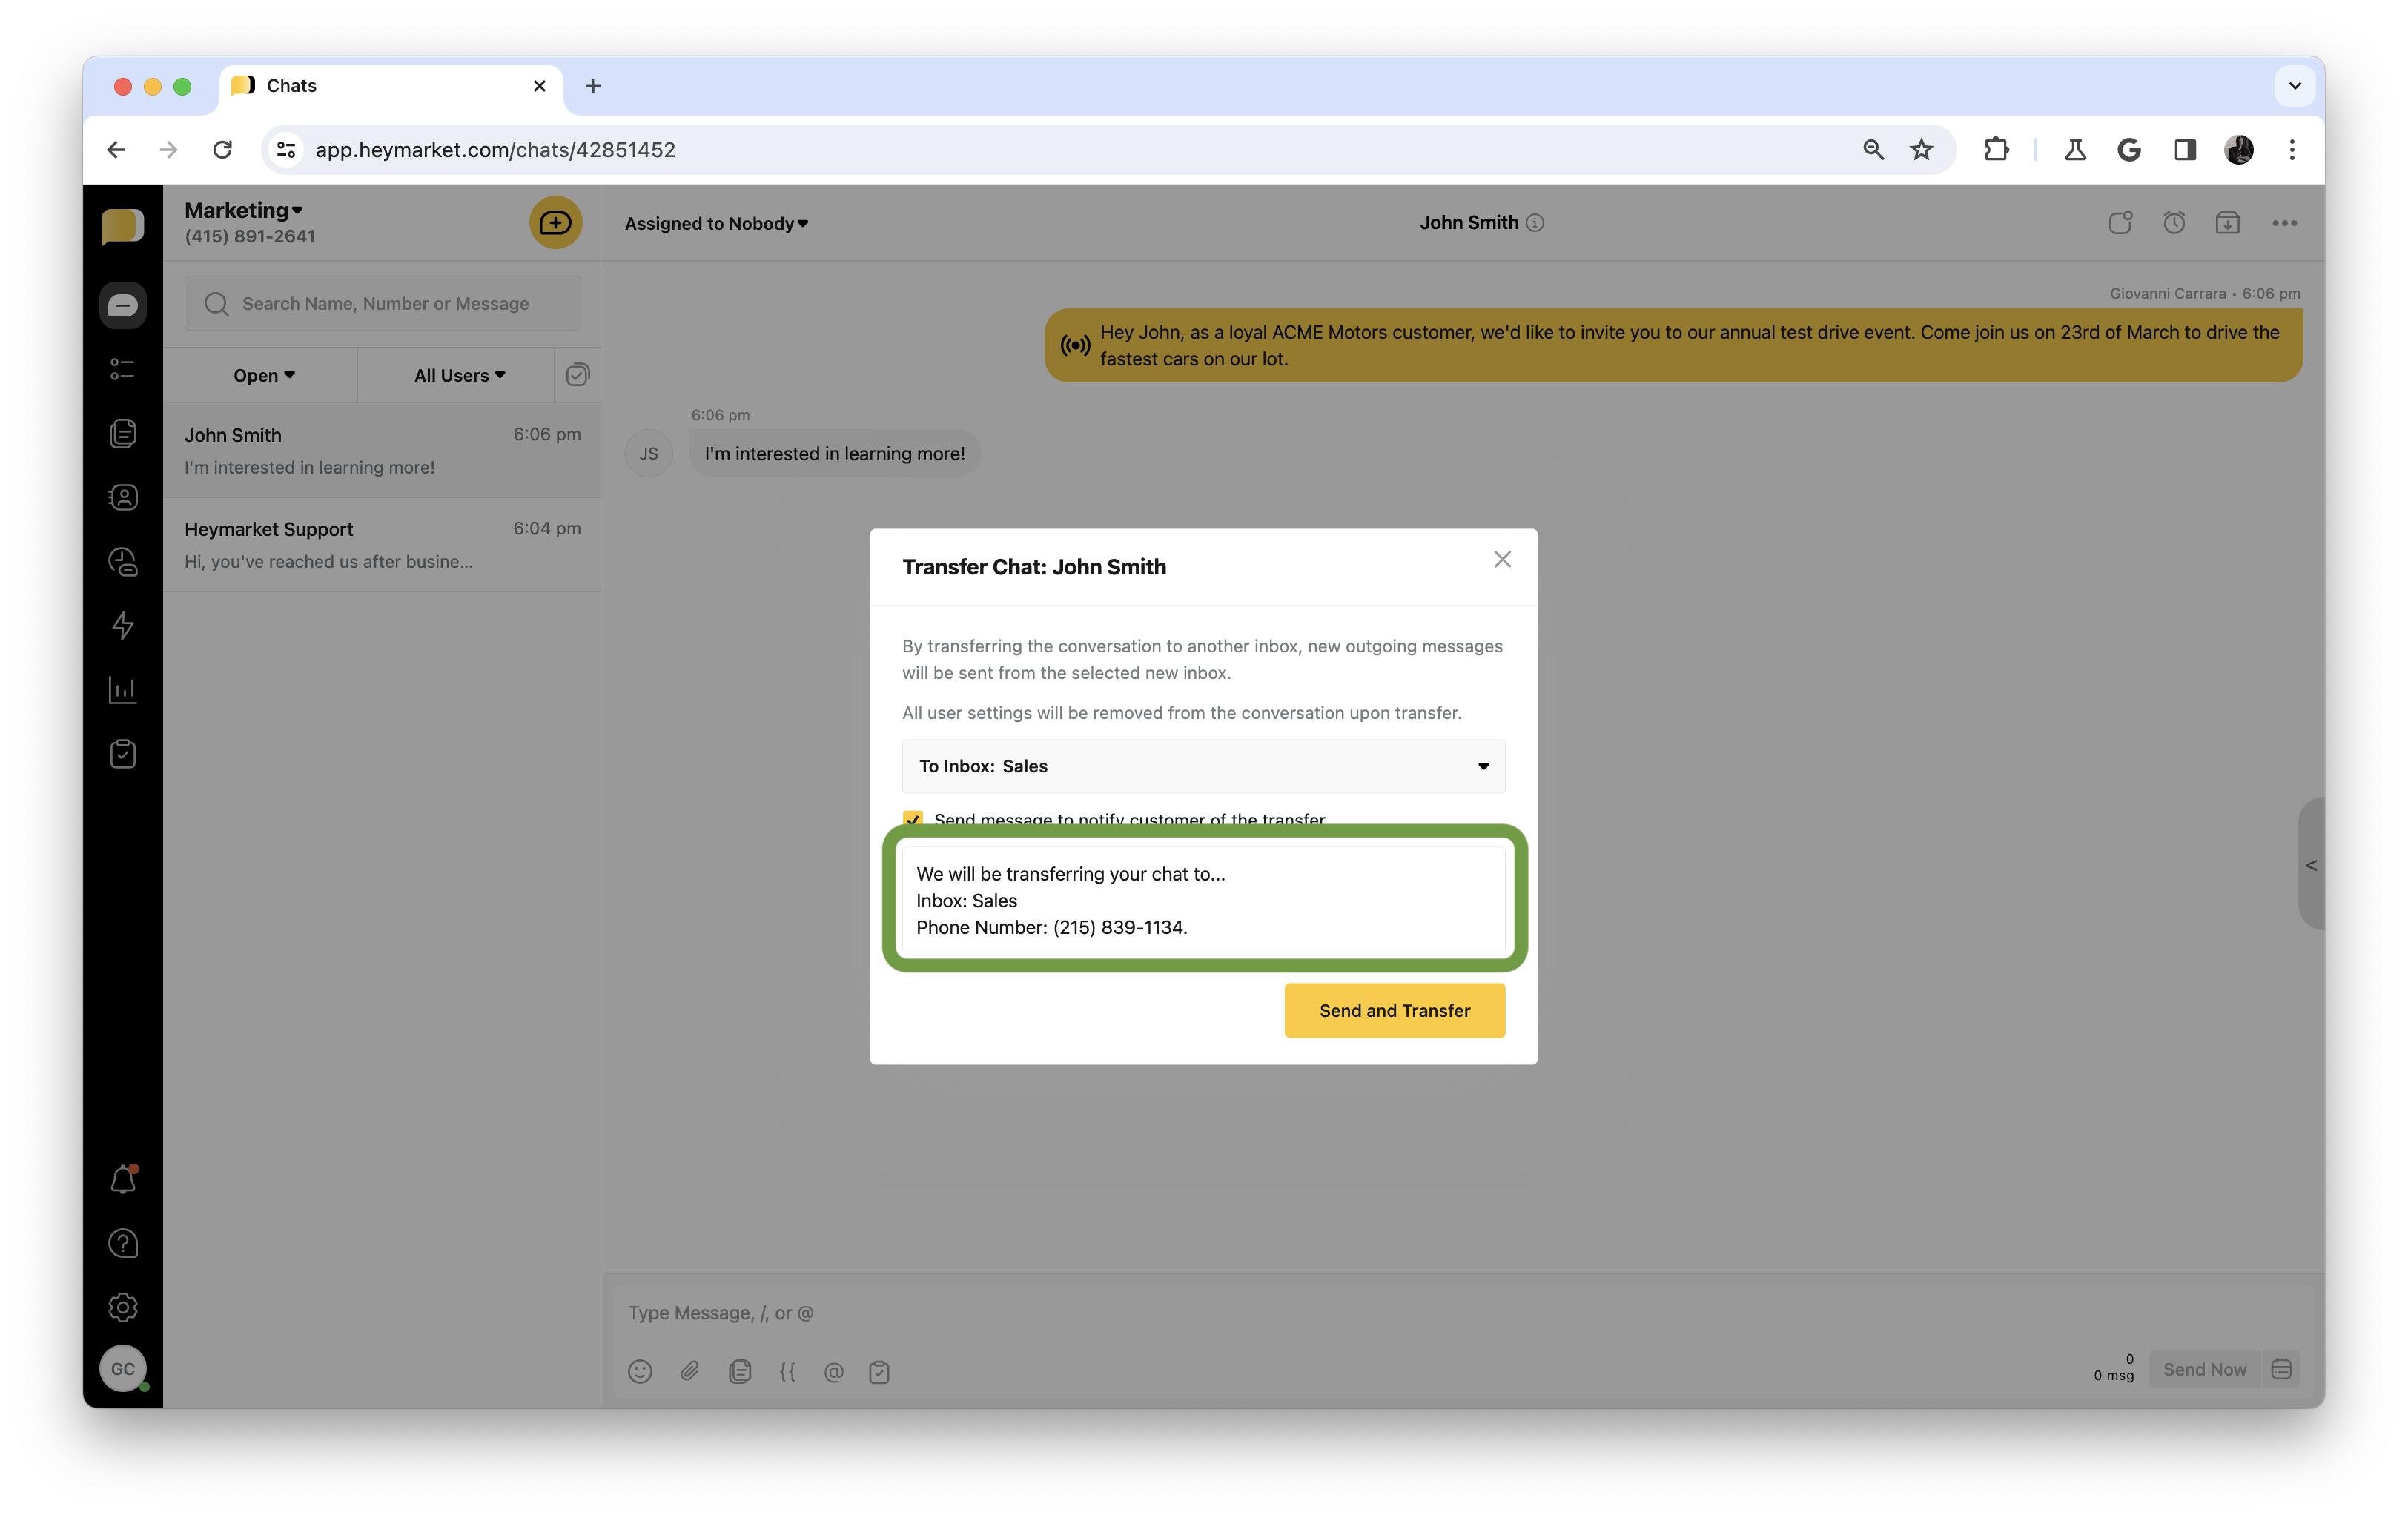Mention a teammate with the @ icon
Viewport: 2408px width, 1518px height.
[834, 1371]
